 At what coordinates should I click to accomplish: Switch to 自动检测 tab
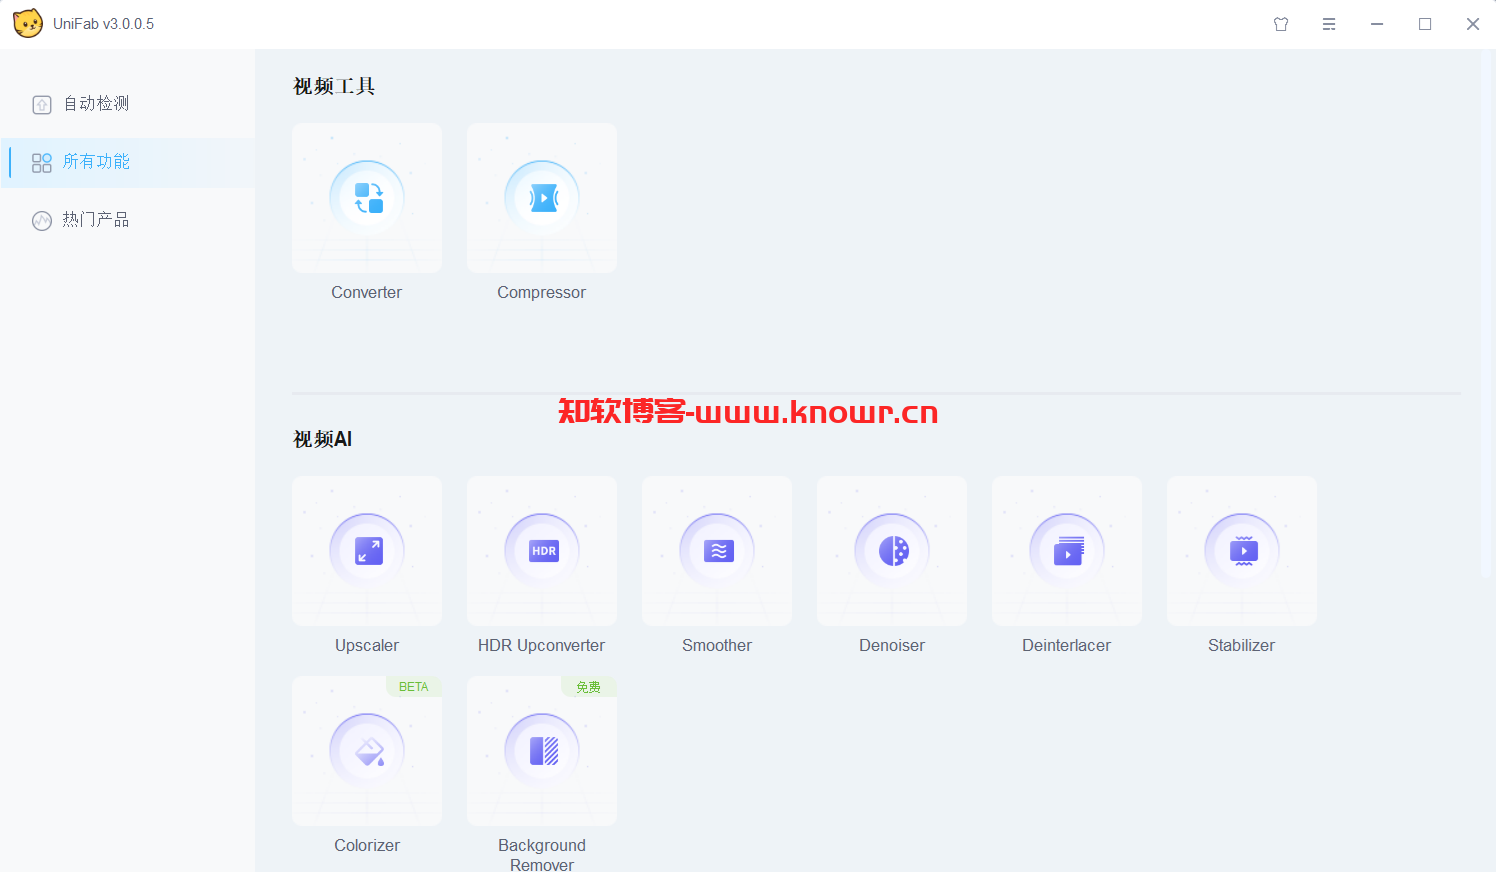point(128,104)
